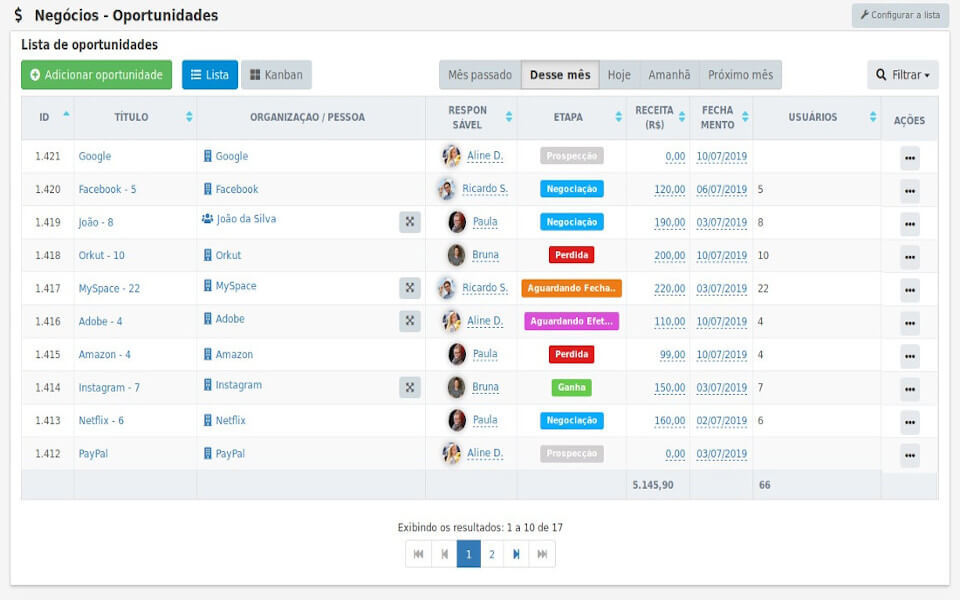This screenshot has width=960, height=600.
Task: Click expand icon in Adobe organization cell
Action: pos(410,321)
